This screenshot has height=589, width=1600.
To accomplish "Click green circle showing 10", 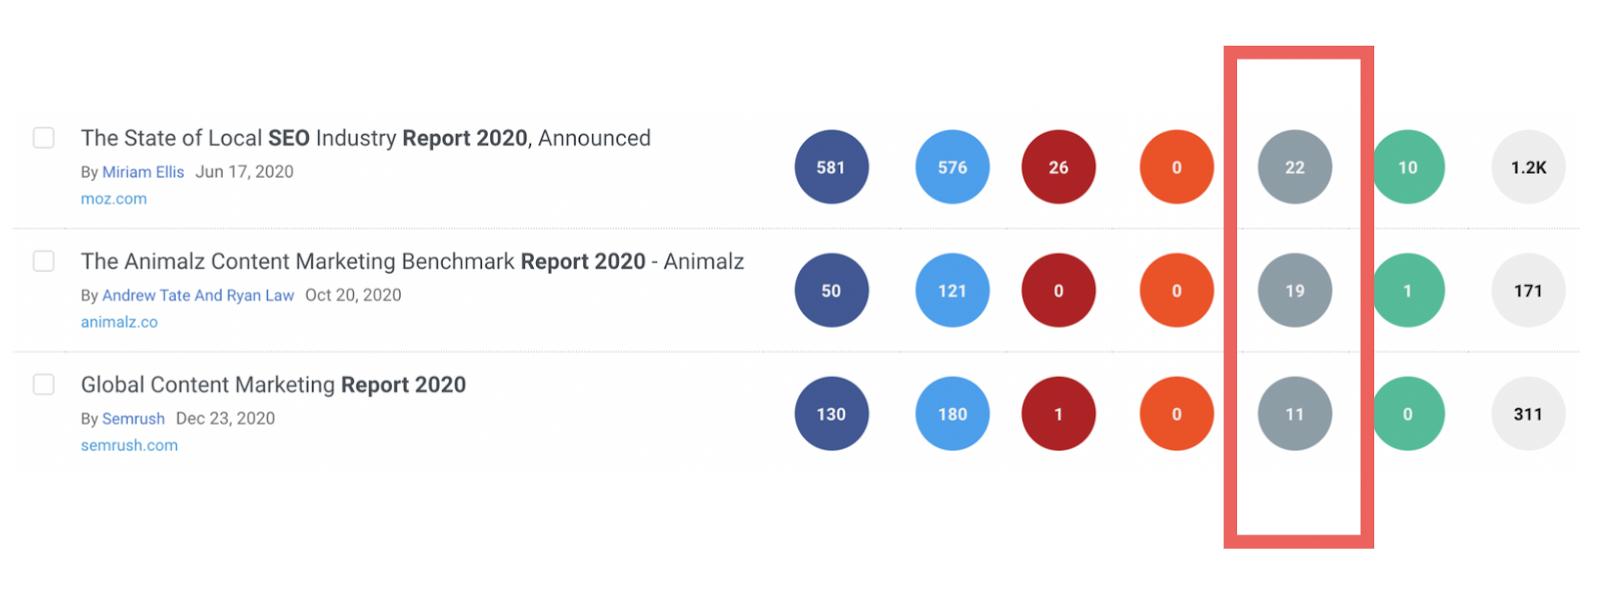I will click(x=1408, y=167).
